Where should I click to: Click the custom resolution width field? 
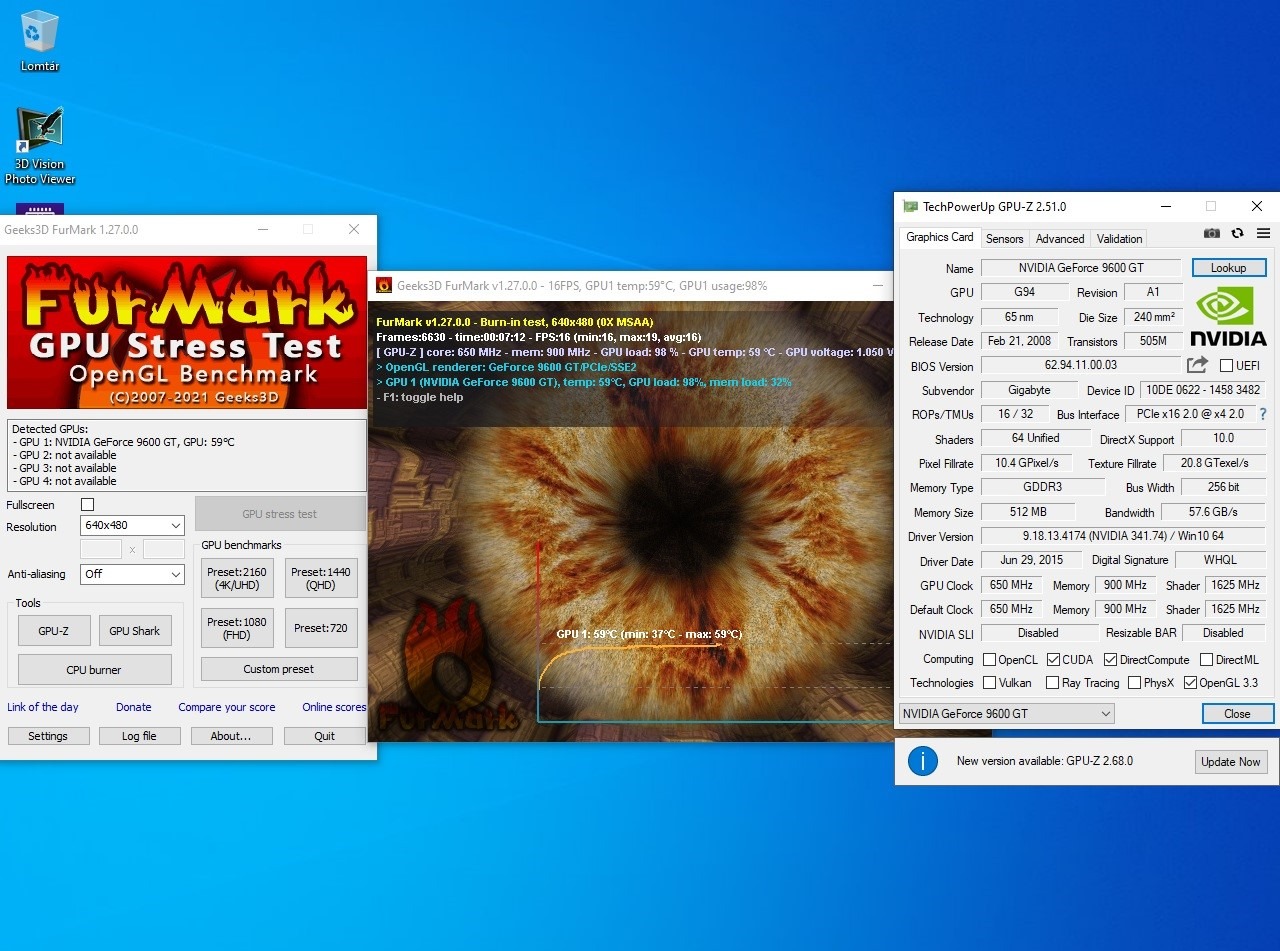tap(101, 549)
